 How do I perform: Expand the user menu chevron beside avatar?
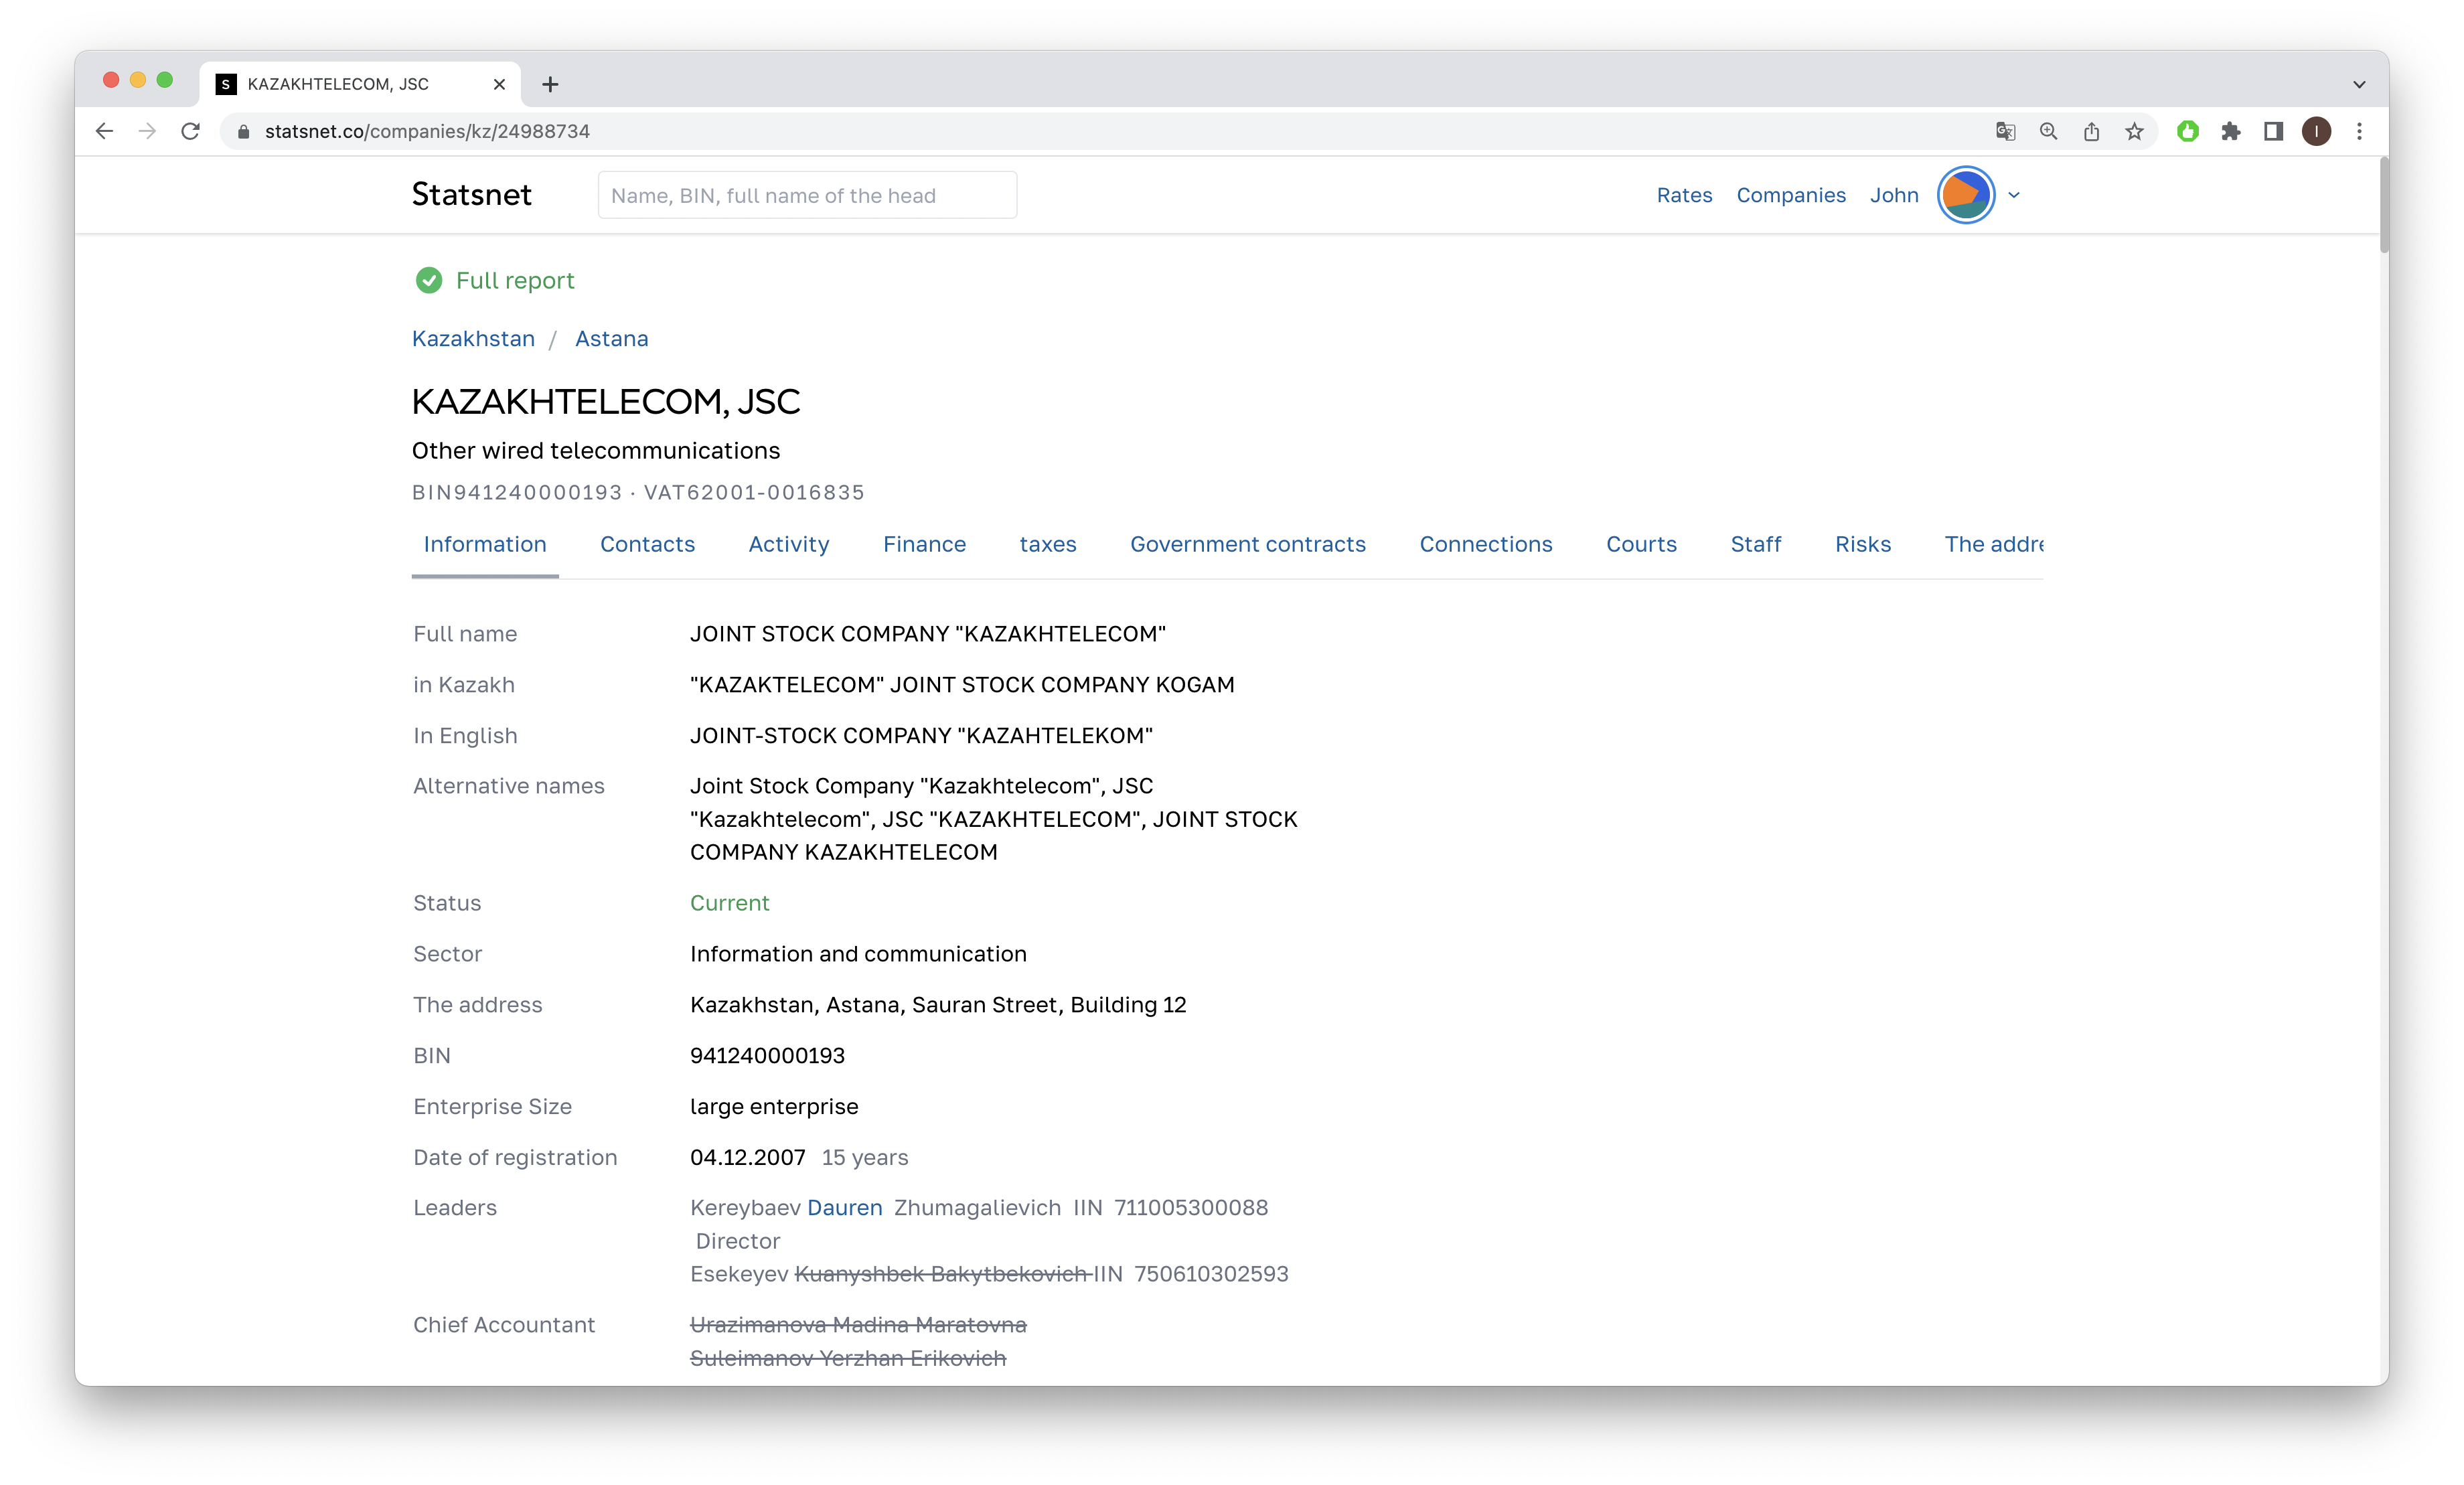2014,195
